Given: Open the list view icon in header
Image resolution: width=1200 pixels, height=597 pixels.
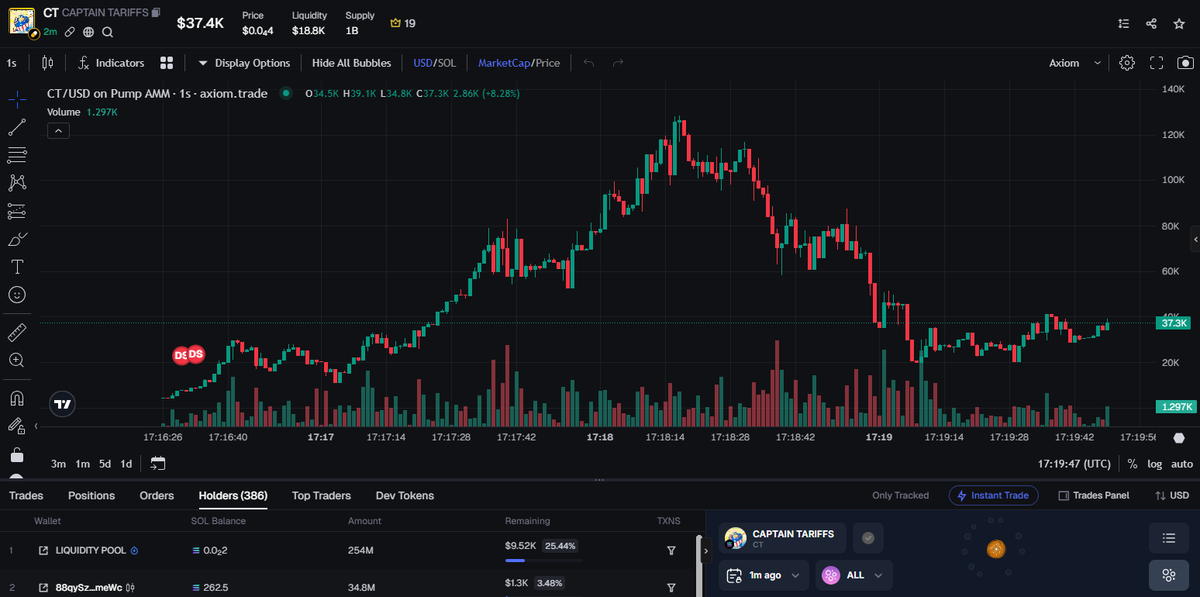Looking at the screenshot, I should [1124, 23].
